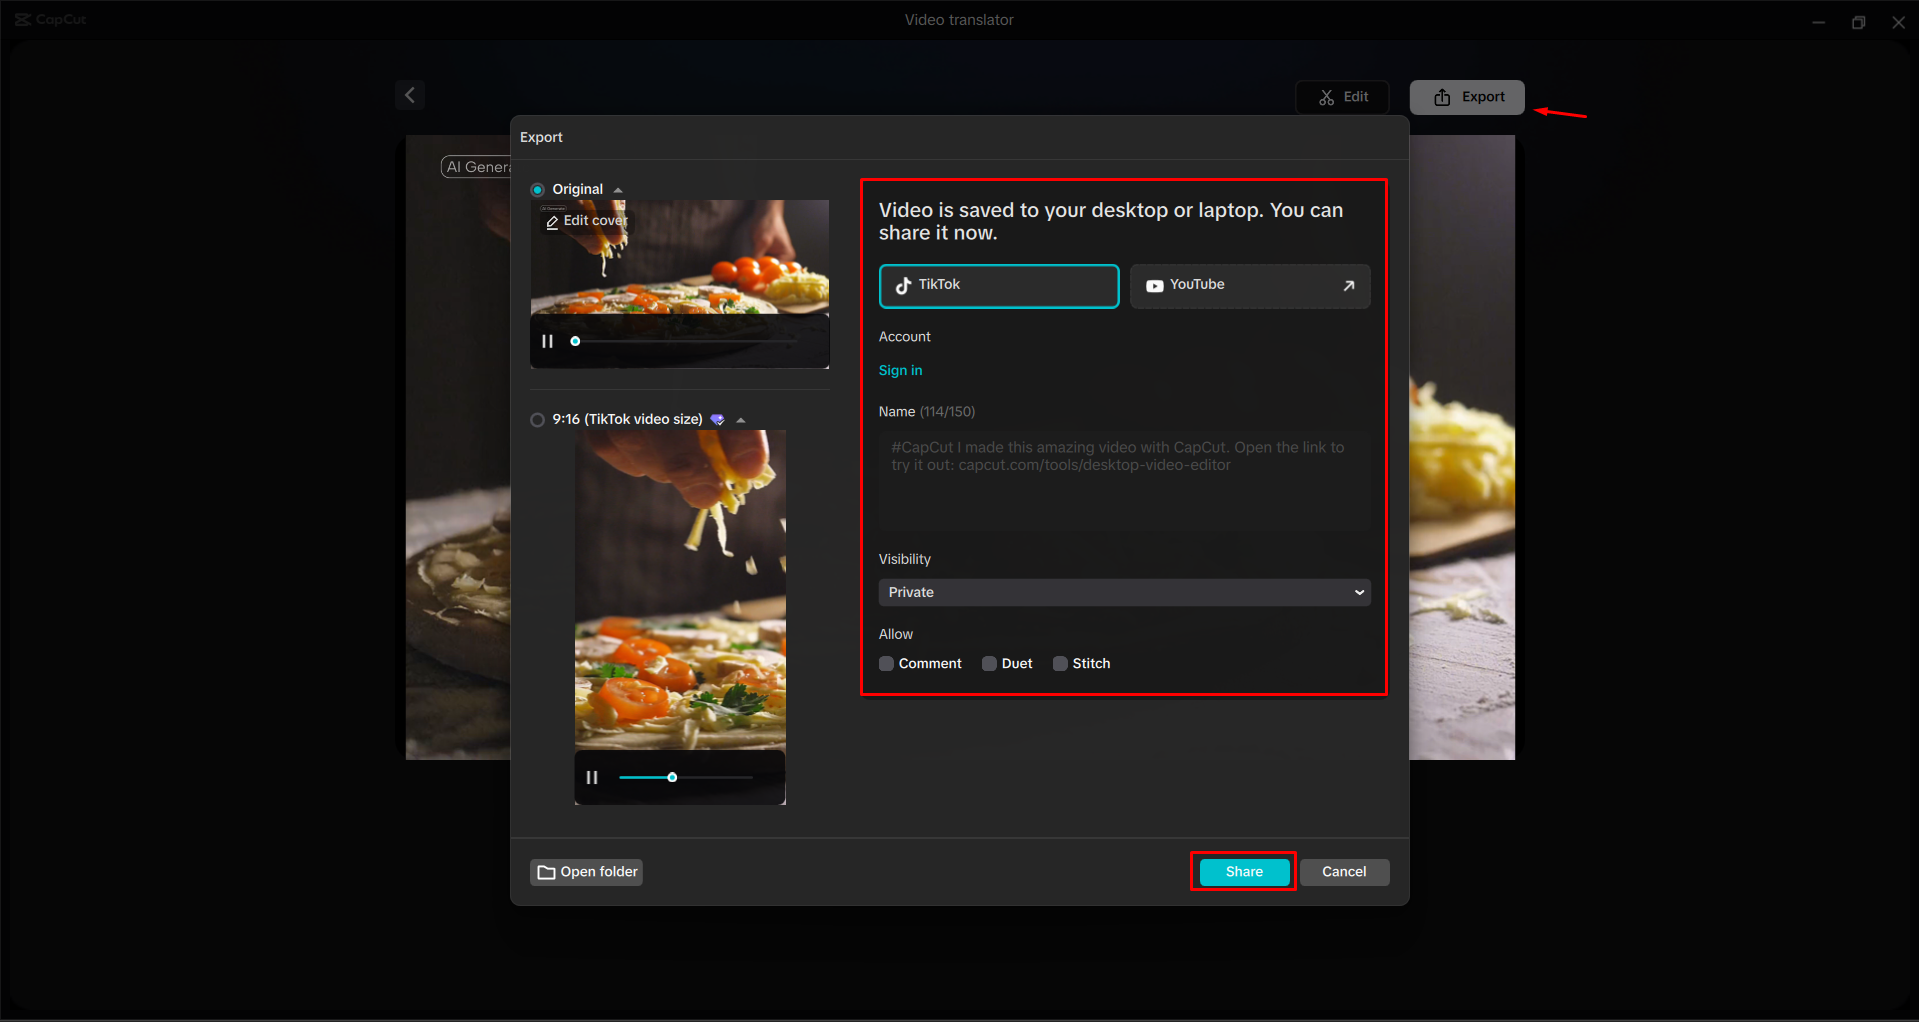1919x1022 pixels.
Task: Click the Pro diamond icon
Action: pos(717,420)
